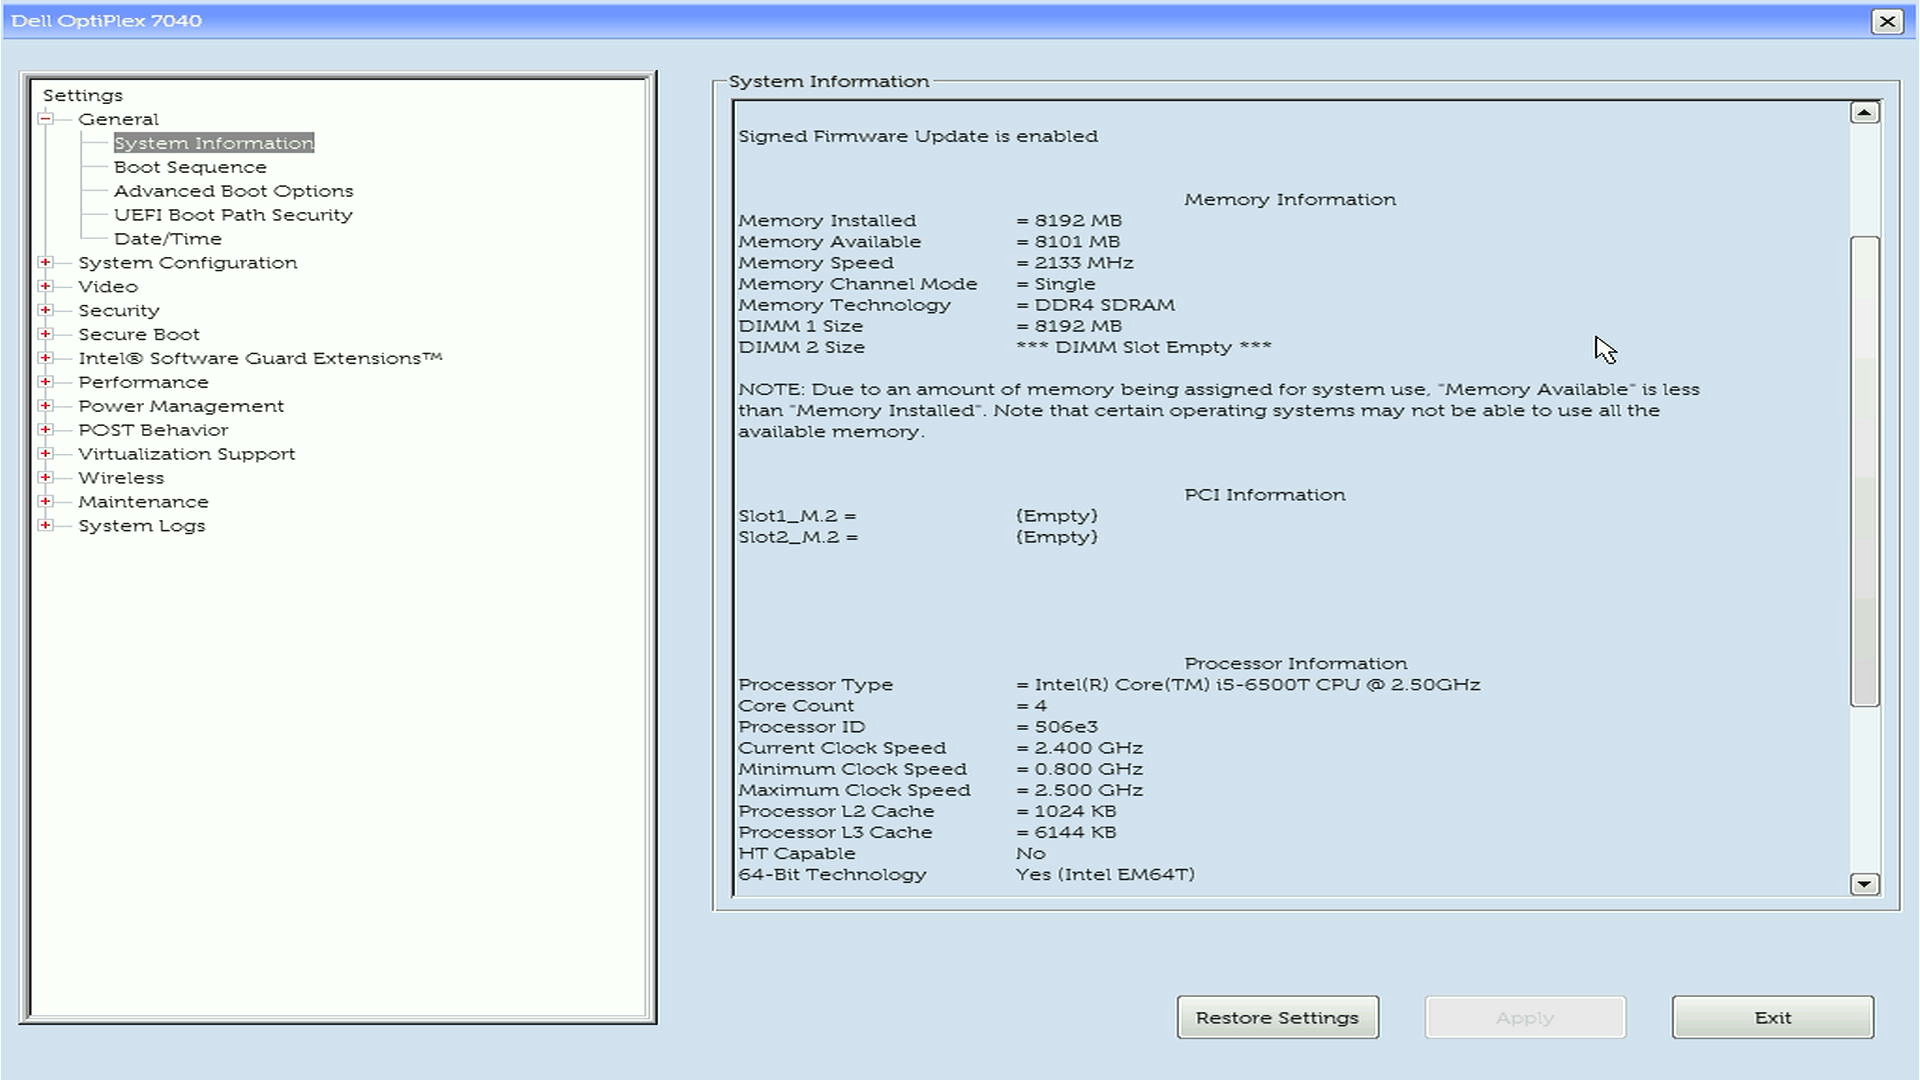Image resolution: width=1920 pixels, height=1080 pixels.
Task: Select the Secure Boot label
Action: point(139,335)
